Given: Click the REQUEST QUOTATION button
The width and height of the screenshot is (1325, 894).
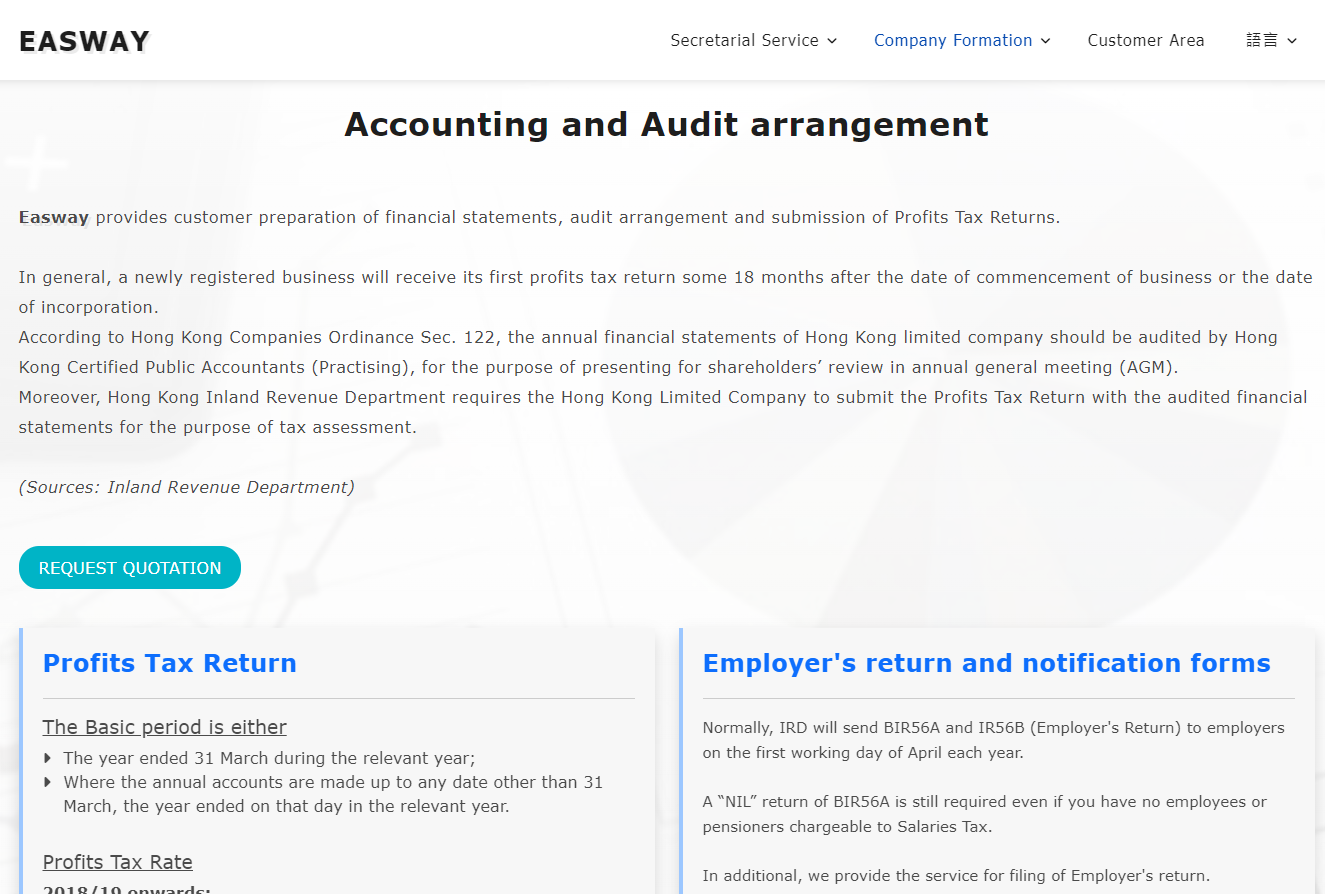Looking at the screenshot, I should 129,567.
